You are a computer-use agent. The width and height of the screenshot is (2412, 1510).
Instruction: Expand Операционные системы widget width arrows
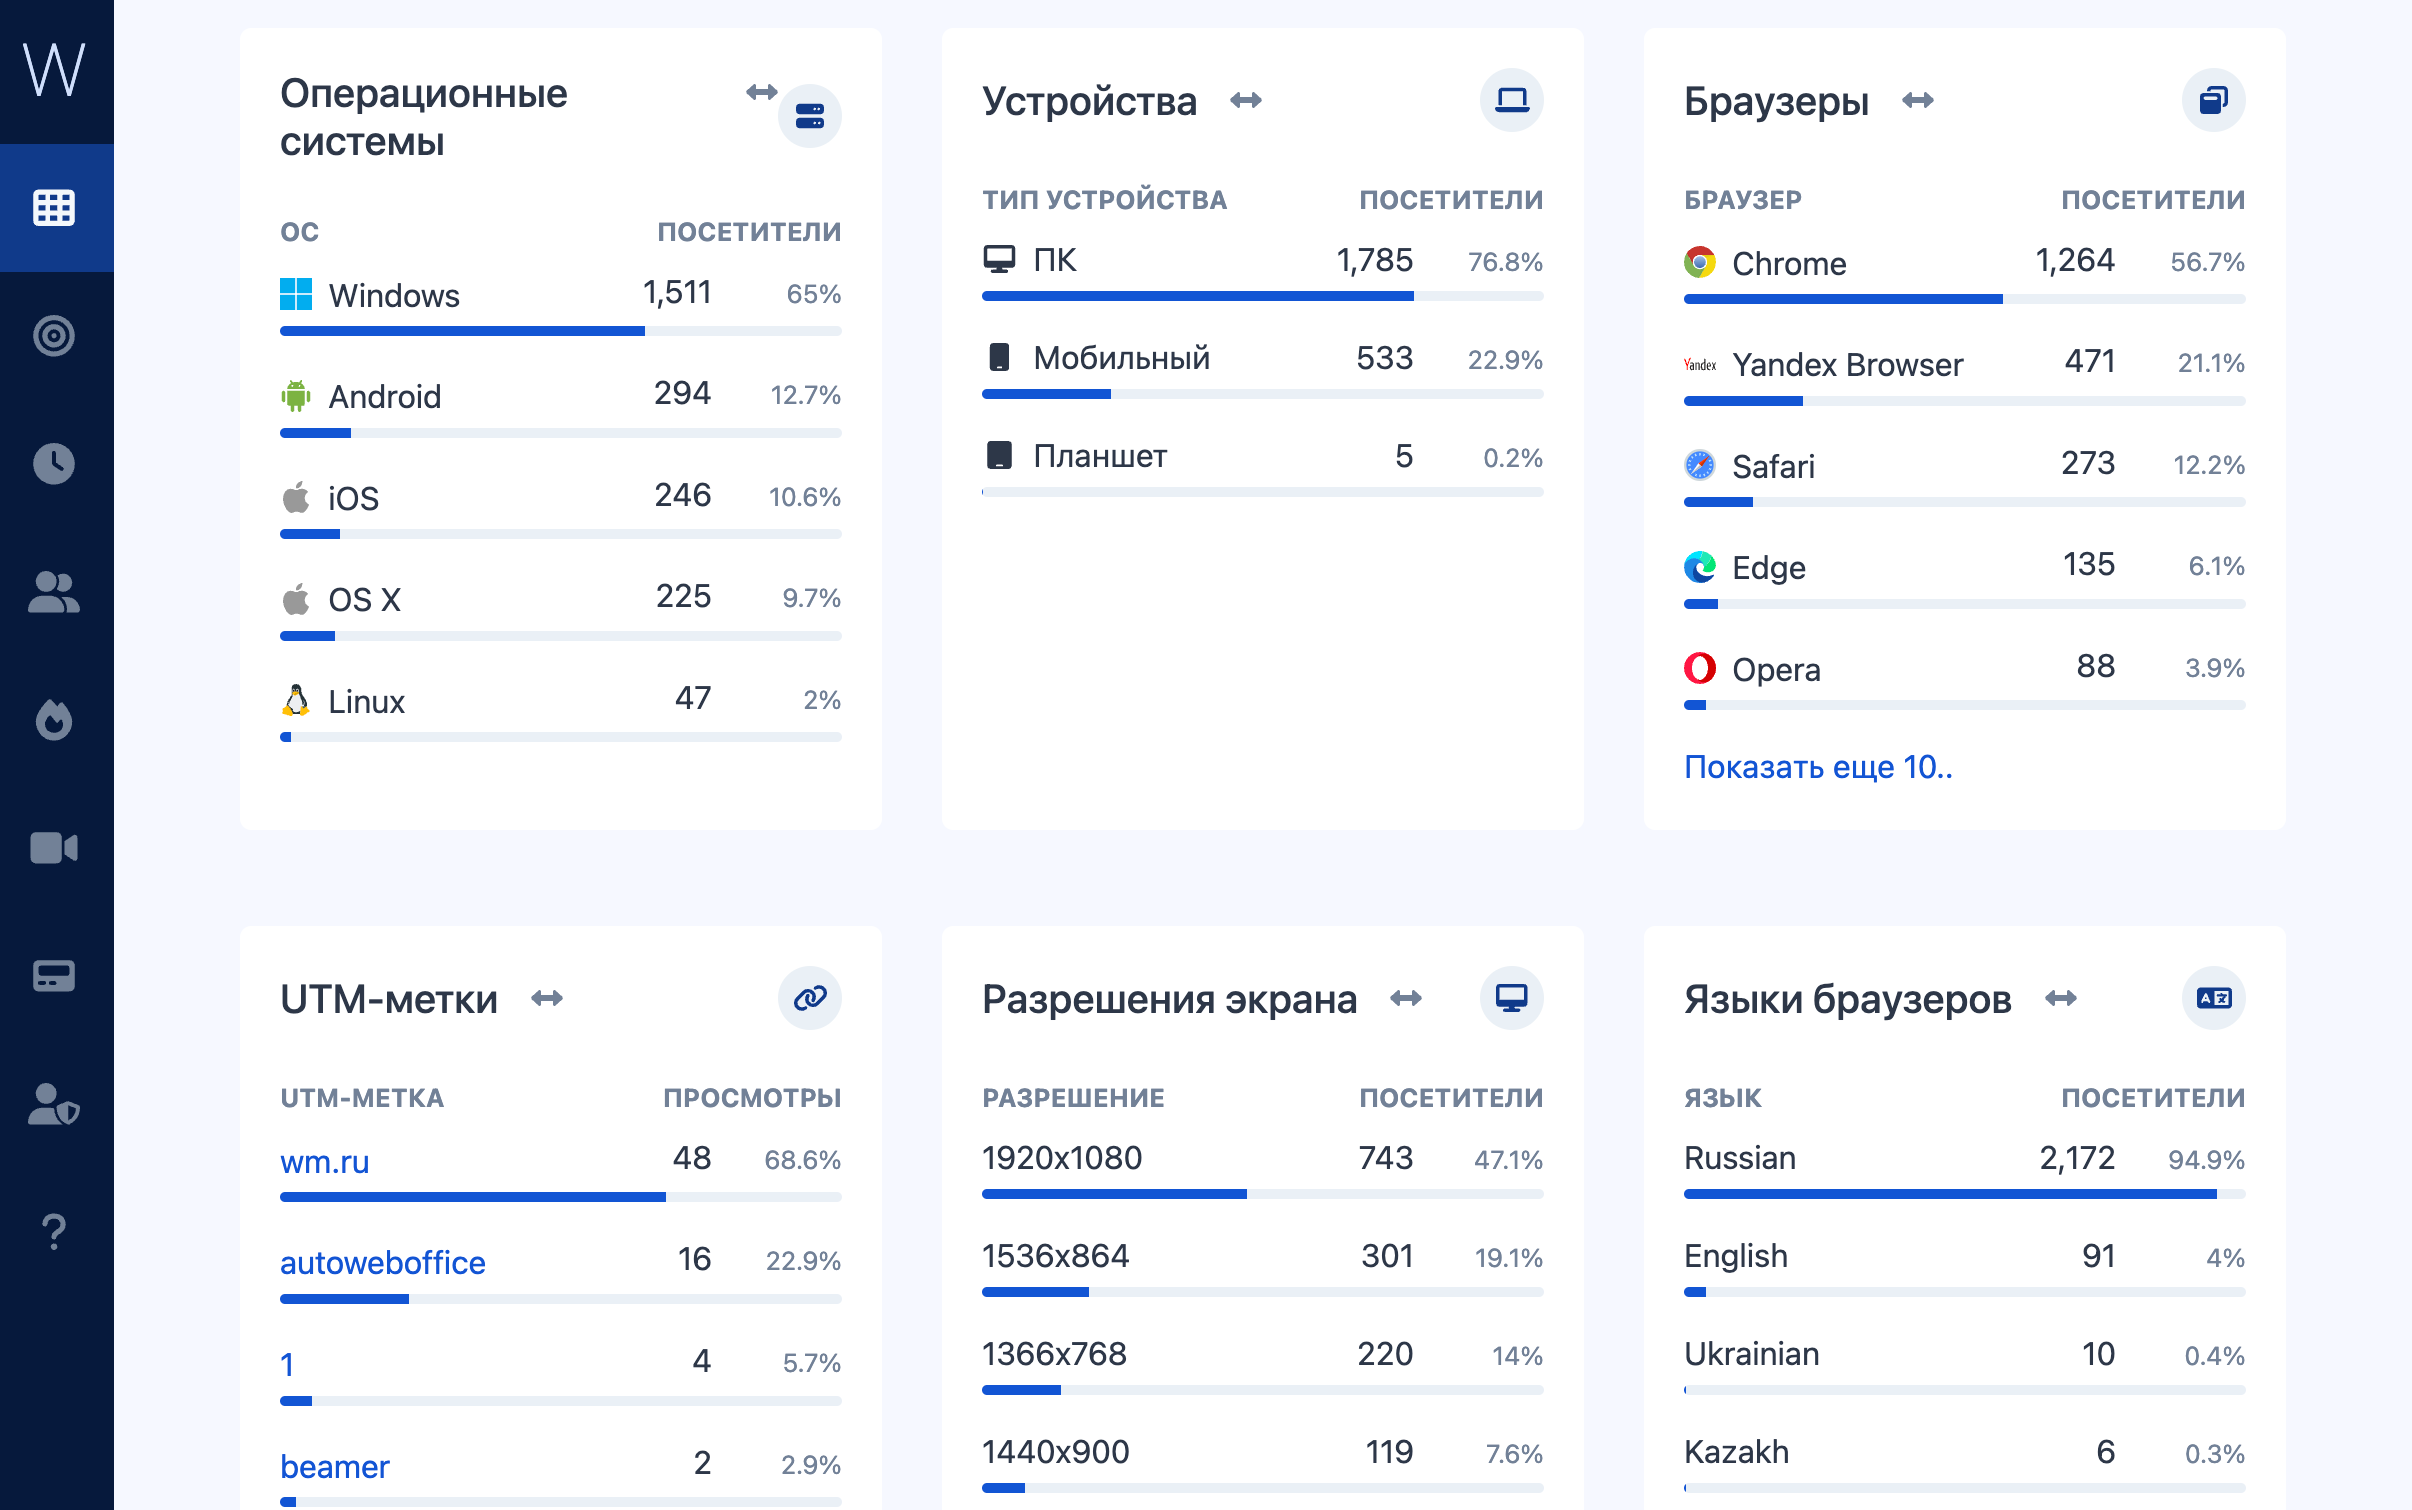point(762,92)
